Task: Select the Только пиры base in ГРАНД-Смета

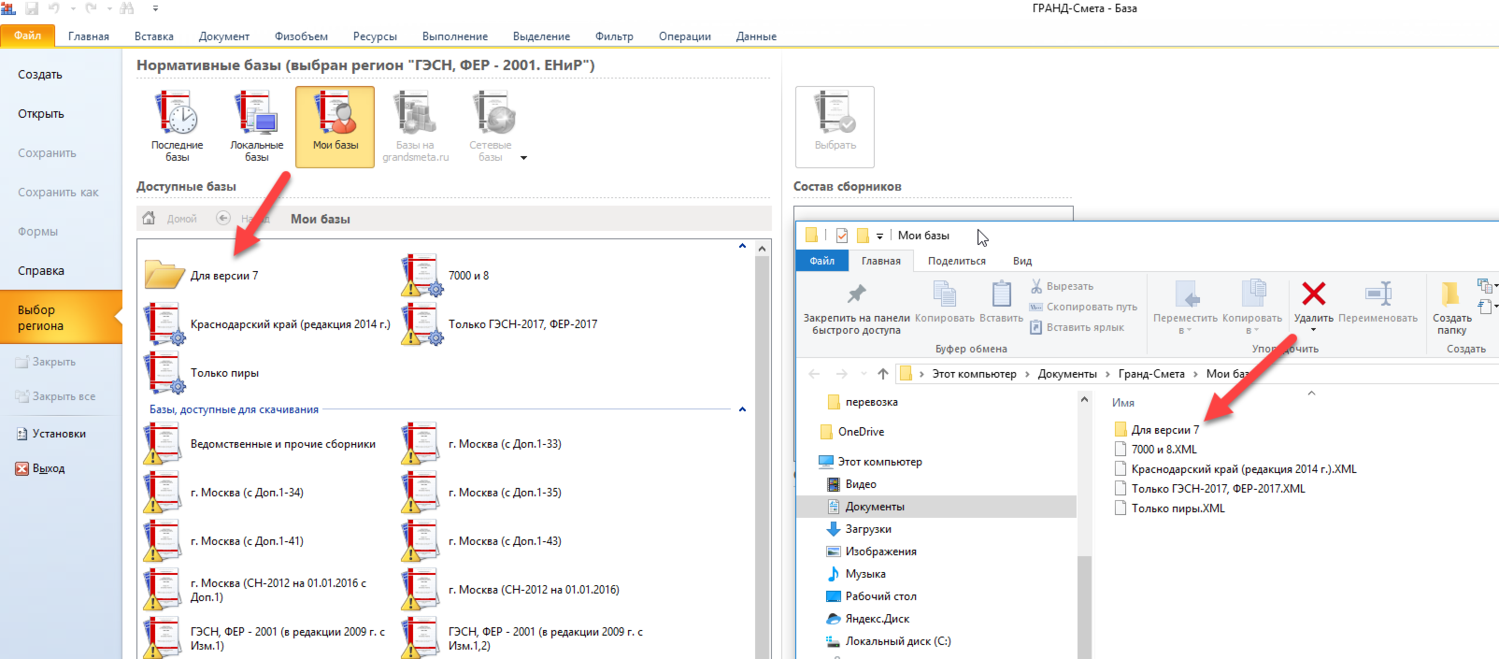Action: click(201, 372)
